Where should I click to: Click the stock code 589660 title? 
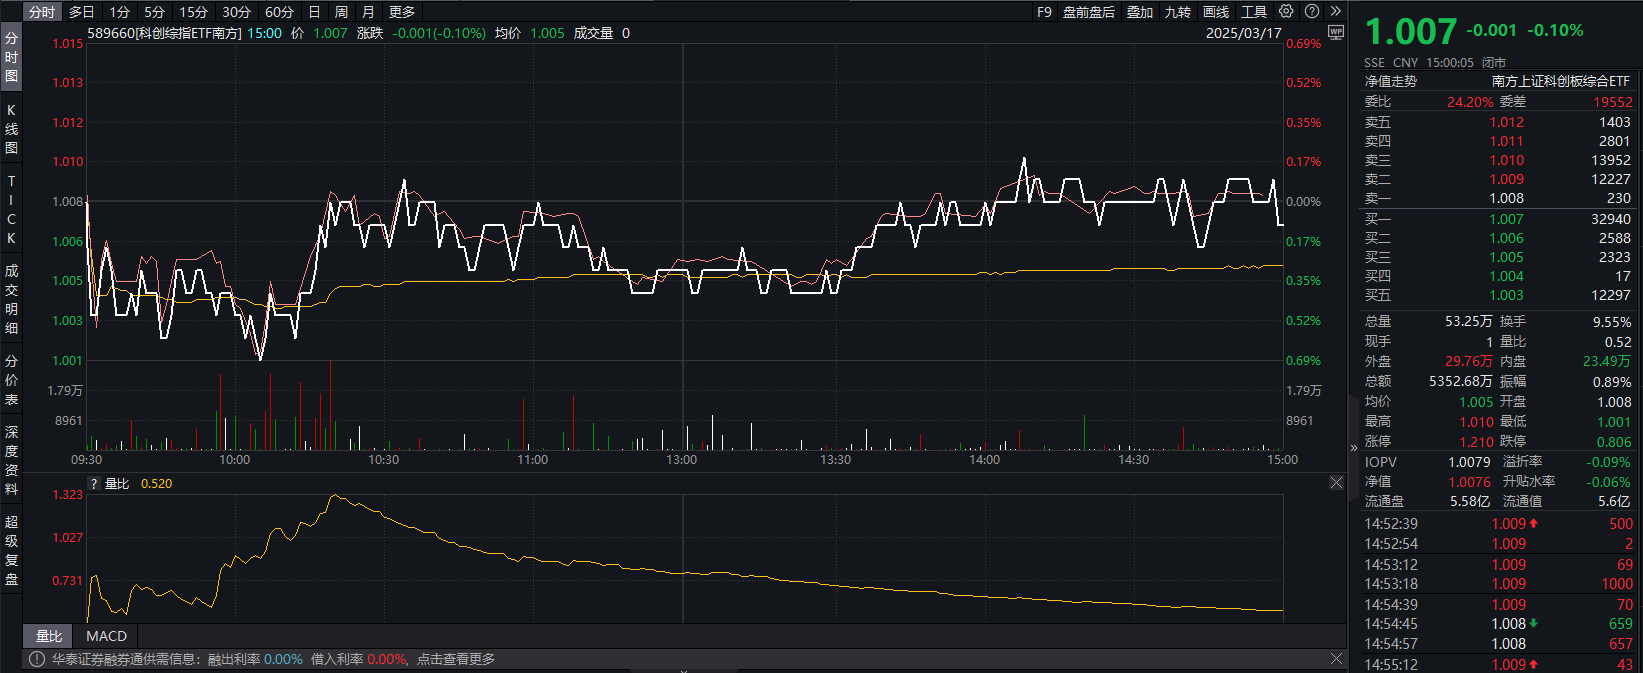pyautogui.click(x=165, y=33)
